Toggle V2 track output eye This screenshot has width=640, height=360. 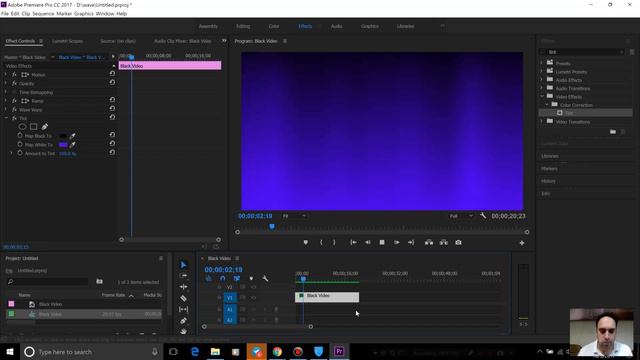pyautogui.click(x=253, y=287)
